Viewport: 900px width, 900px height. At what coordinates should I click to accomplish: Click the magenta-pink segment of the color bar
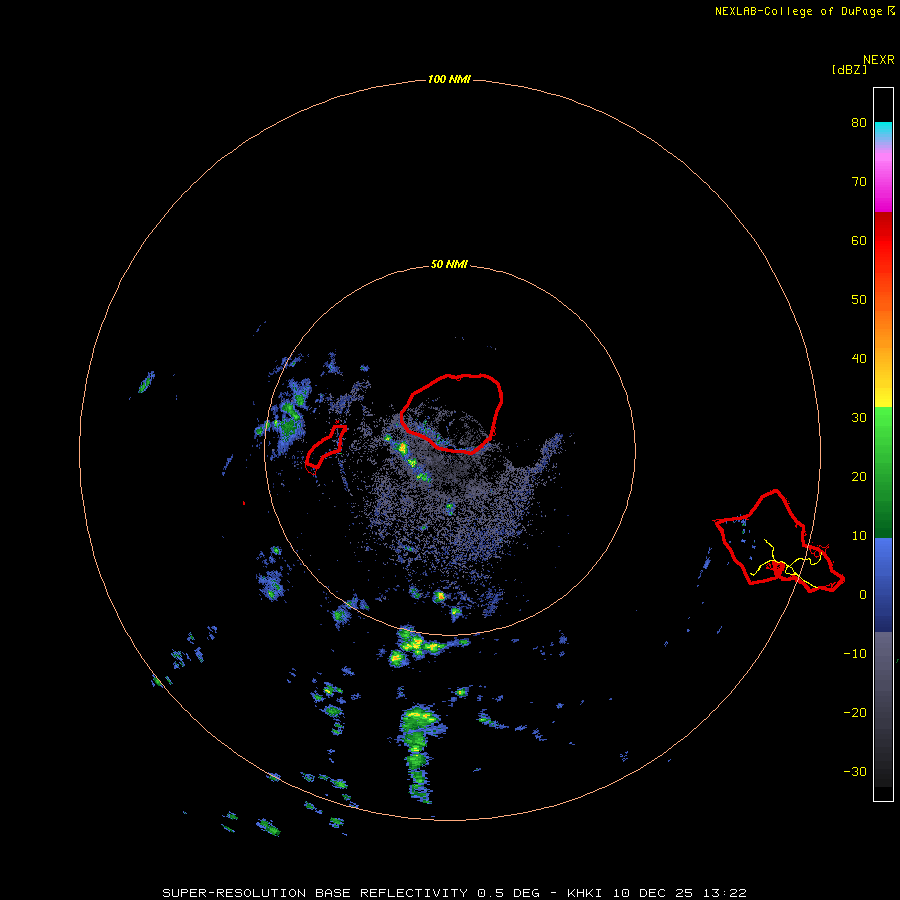[883, 178]
